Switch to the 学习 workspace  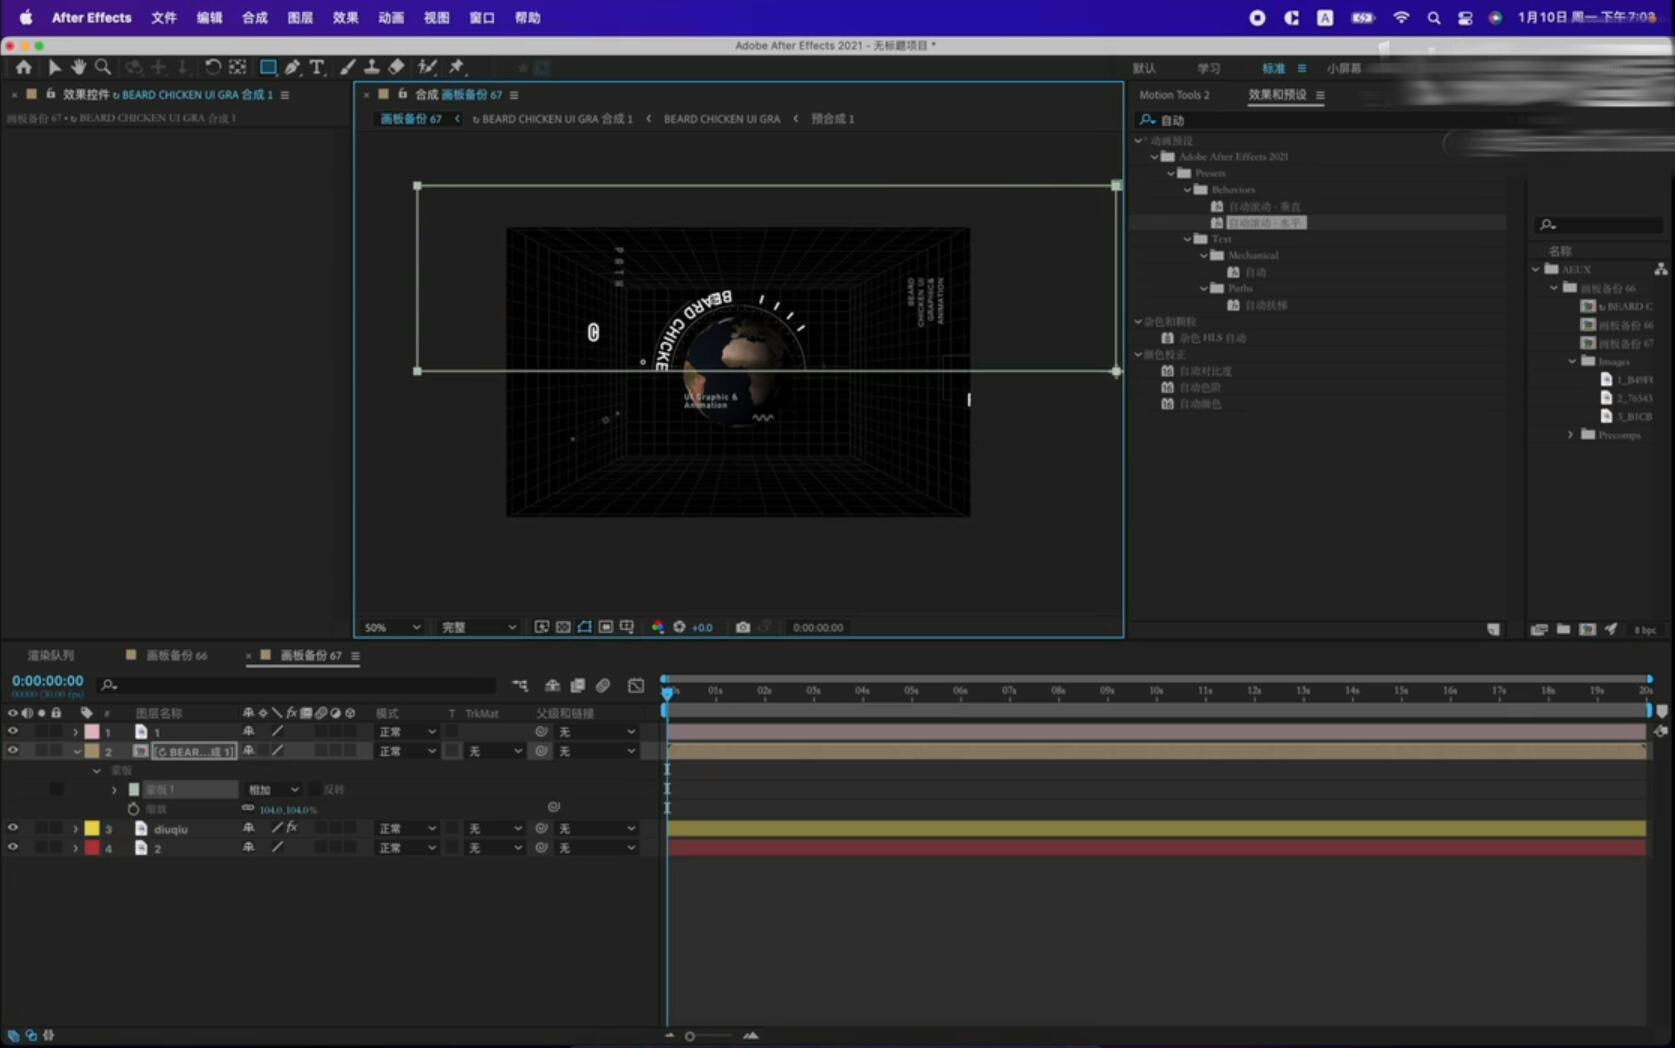1209,68
